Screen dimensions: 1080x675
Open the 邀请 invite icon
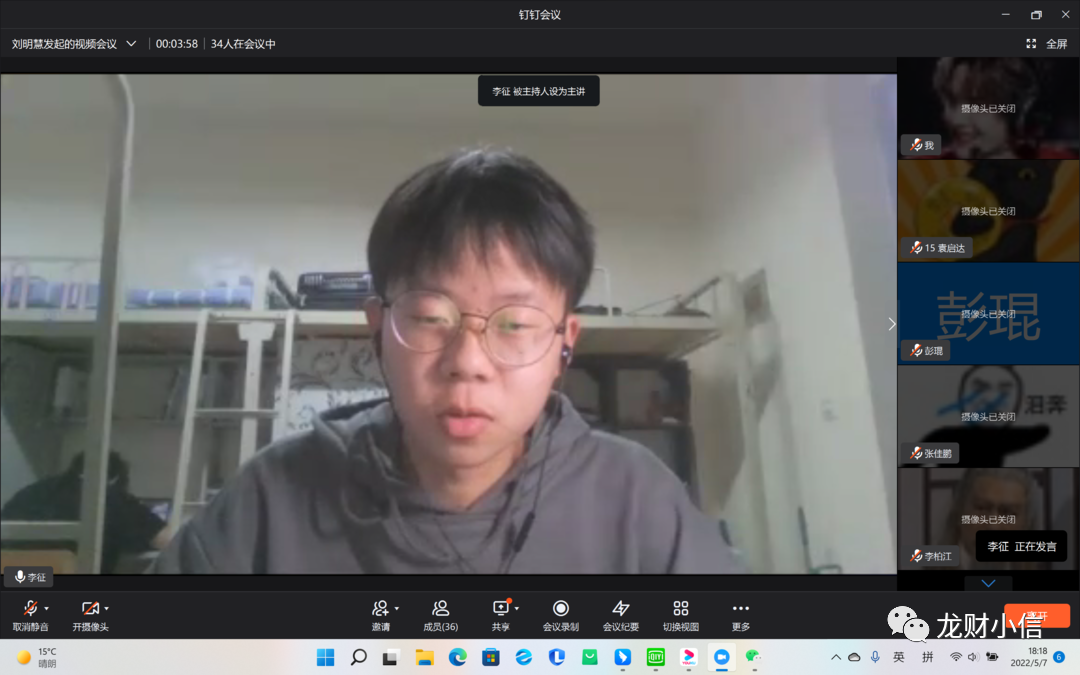click(x=379, y=608)
